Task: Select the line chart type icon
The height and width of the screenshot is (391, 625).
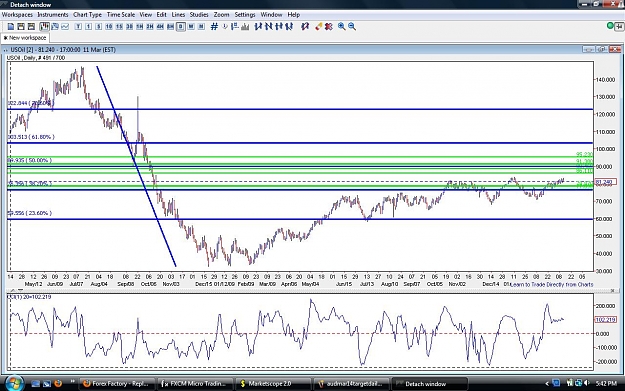Action: 65,27
